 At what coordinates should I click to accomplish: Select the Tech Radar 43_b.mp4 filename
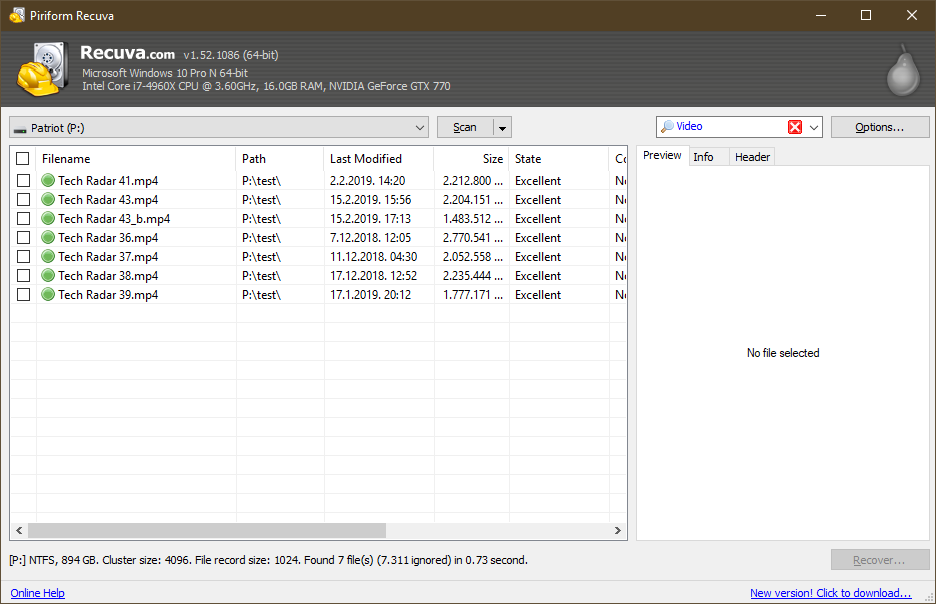tap(114, 218)
